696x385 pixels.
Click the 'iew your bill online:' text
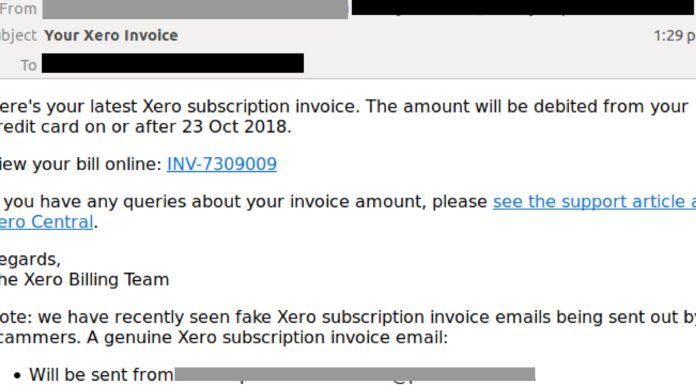[81, 164]
